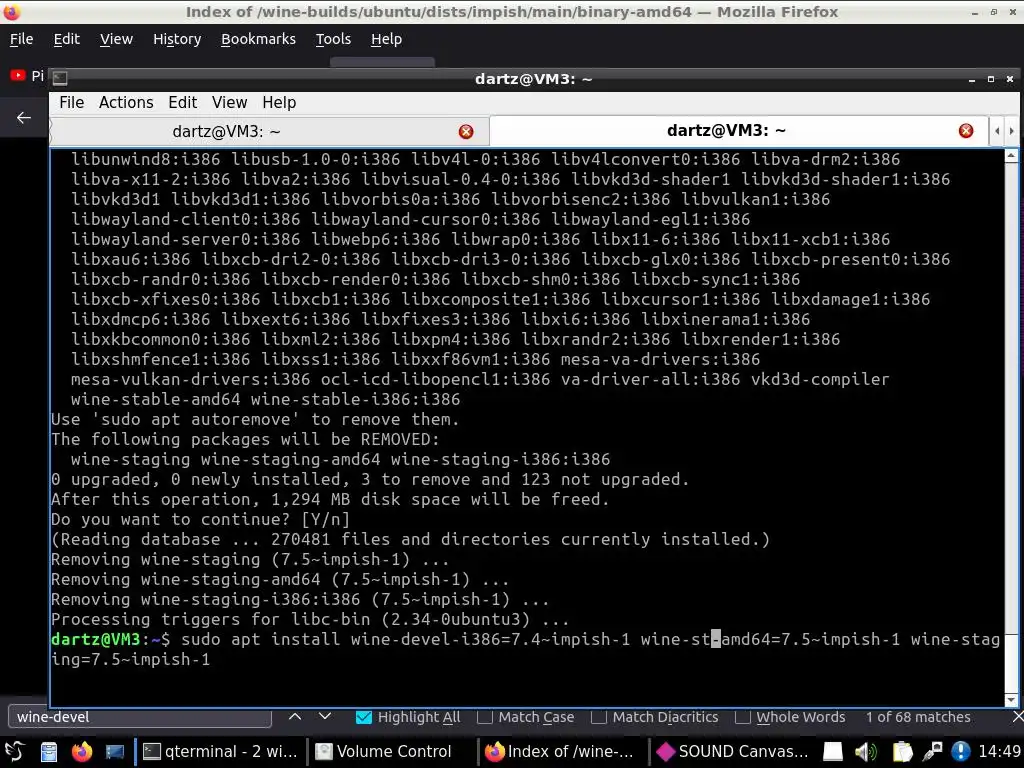
Task: Open Firefox History menu
Action: 177,39
